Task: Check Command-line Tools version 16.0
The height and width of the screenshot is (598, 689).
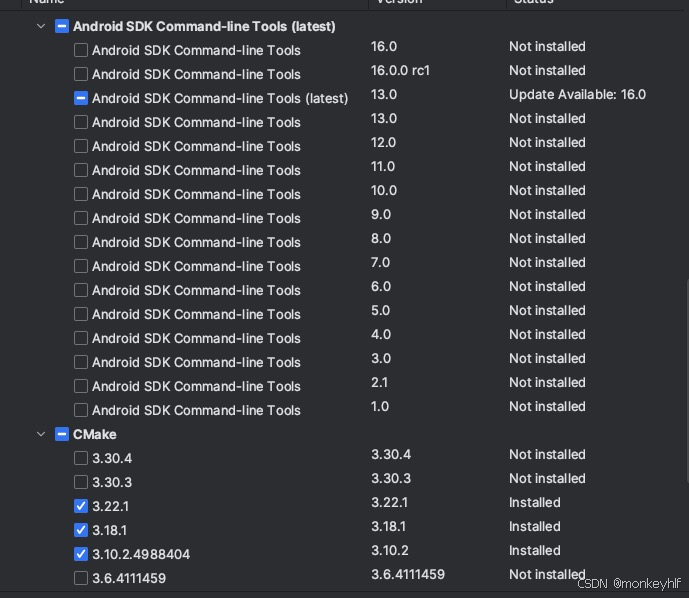Action: (x=81, y=50)
